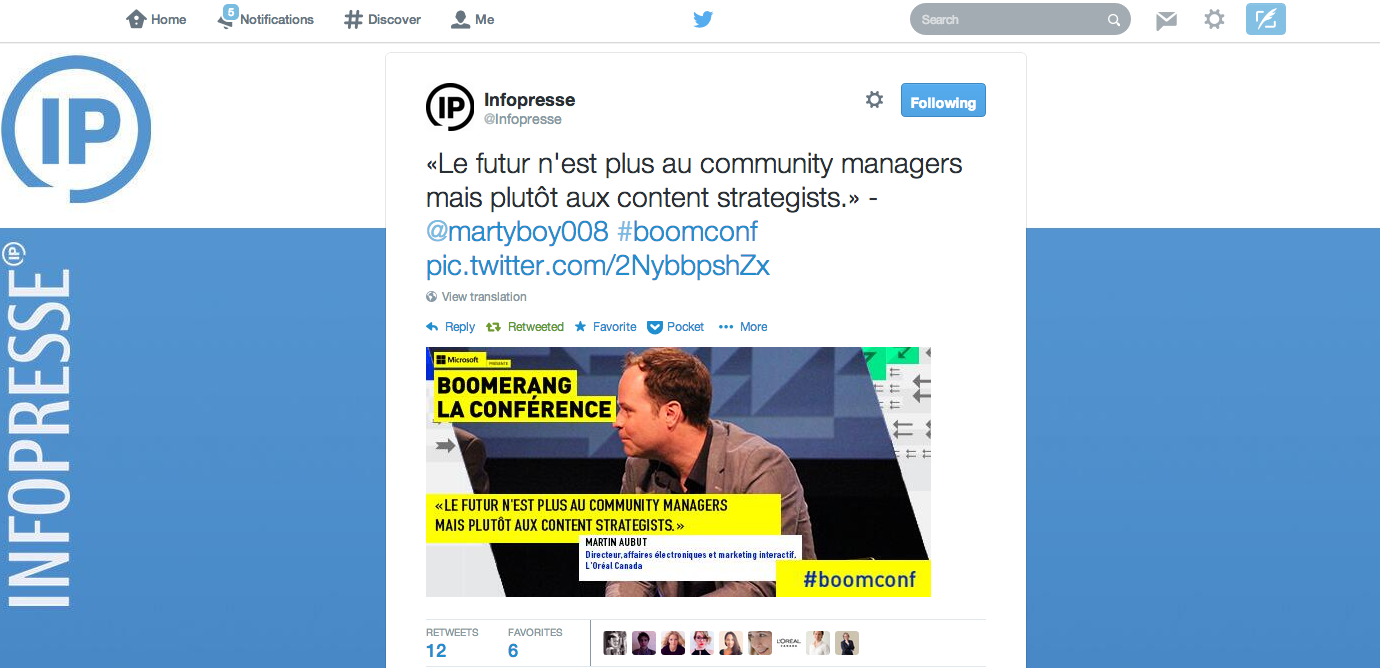Save tweet to Pocket
Viewport: 1380px width, 668px height.
pos(676,327)
